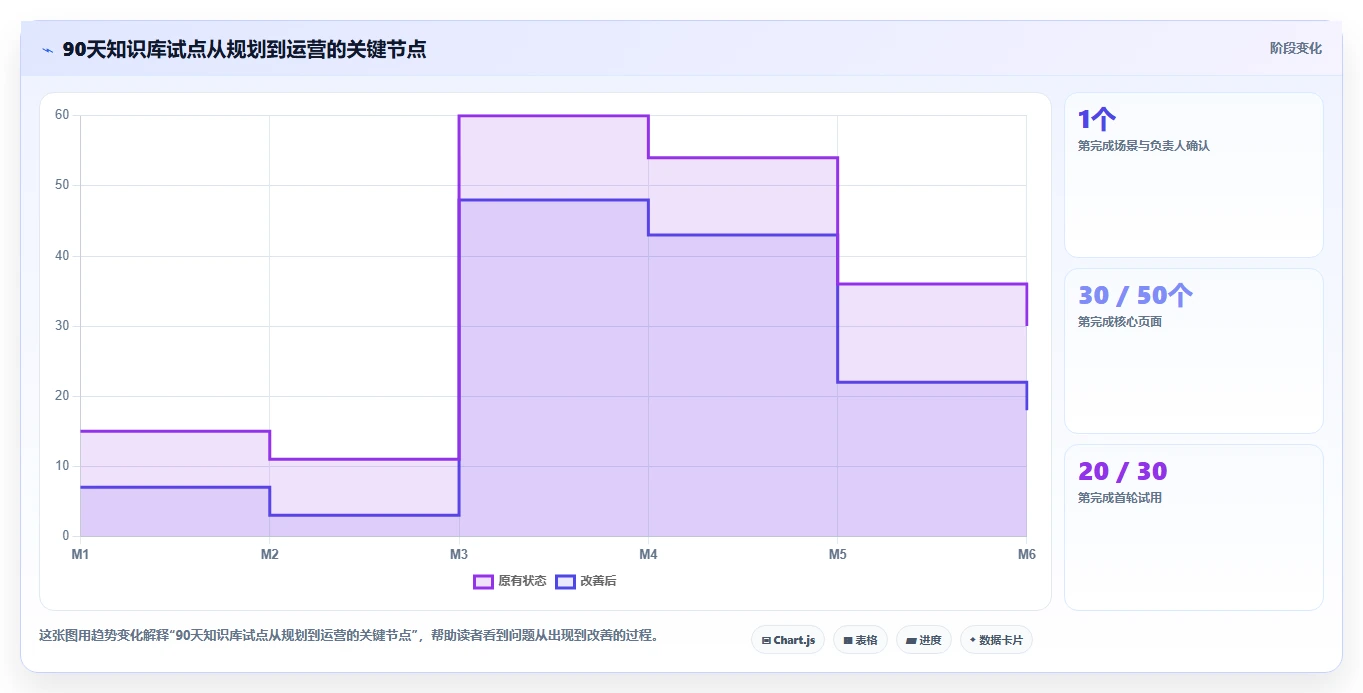
Task: Click the 20 y-axis value
Action: (62, 396)
